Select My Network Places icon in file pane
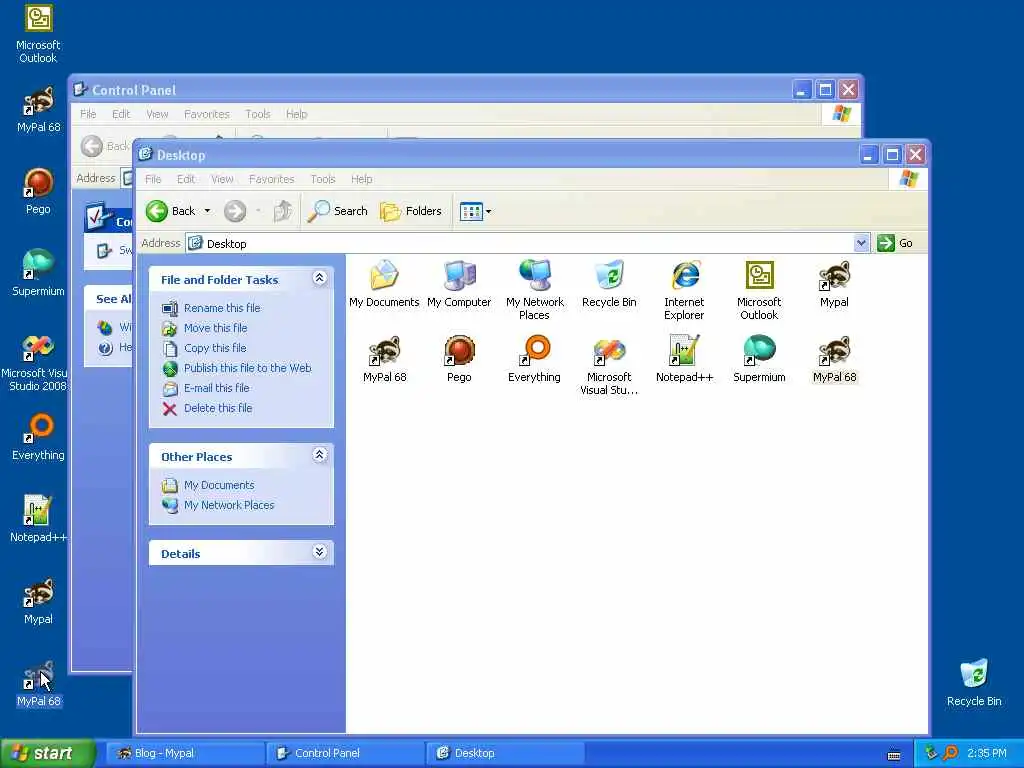 (x=534, y=289)
